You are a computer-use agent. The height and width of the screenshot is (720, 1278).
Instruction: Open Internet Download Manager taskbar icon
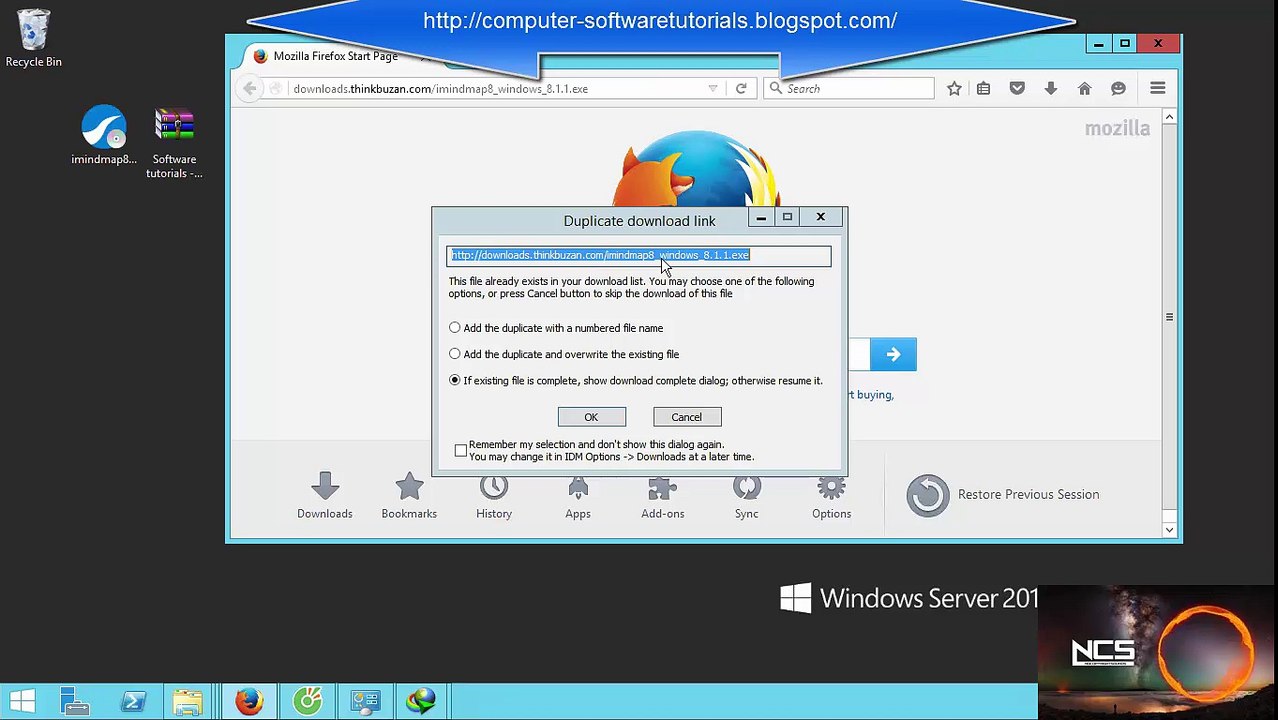pyautogui.click(x=421, y=701)
